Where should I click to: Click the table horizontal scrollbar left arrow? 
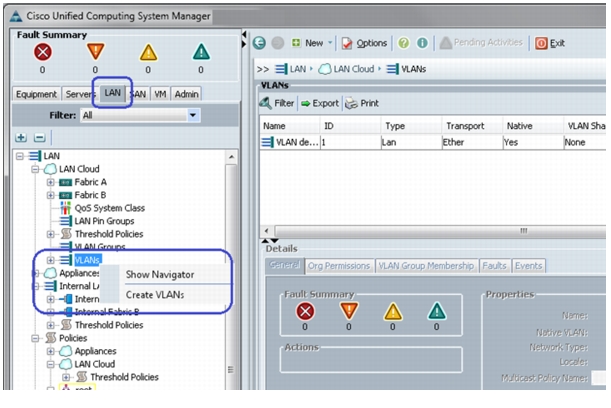267,231
